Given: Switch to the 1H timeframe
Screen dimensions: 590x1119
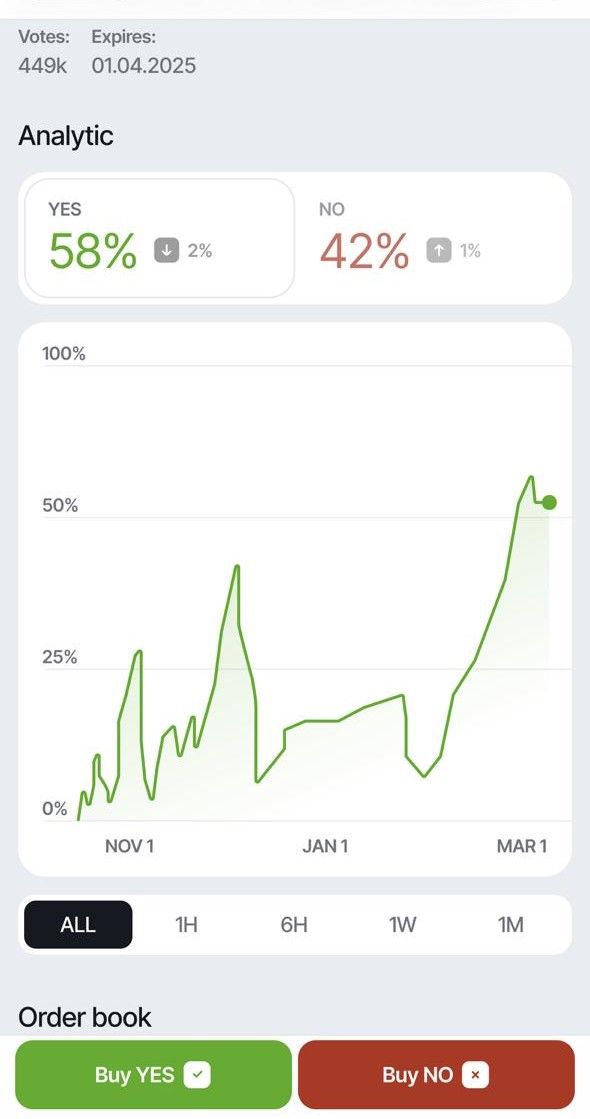Looking at the screenshot, I should click(185, 925).
